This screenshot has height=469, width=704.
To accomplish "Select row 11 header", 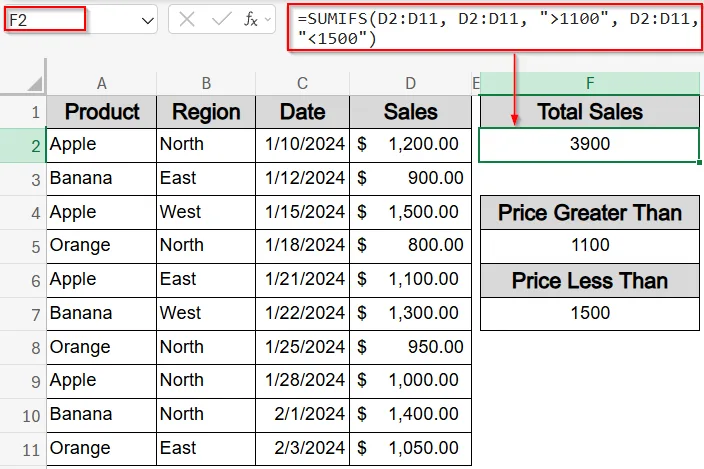I will click(x=23, y=450).
